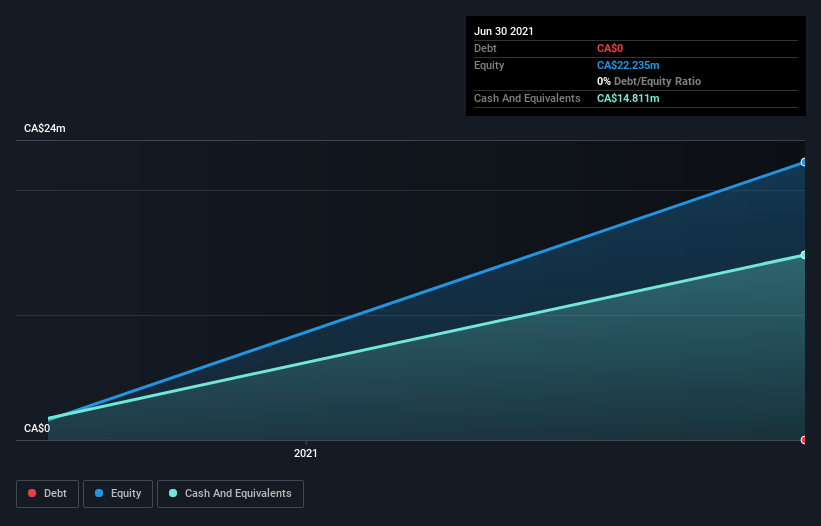Select the red Debt data point marker
This screenshot has width=821, height=526.
[803, 440]
